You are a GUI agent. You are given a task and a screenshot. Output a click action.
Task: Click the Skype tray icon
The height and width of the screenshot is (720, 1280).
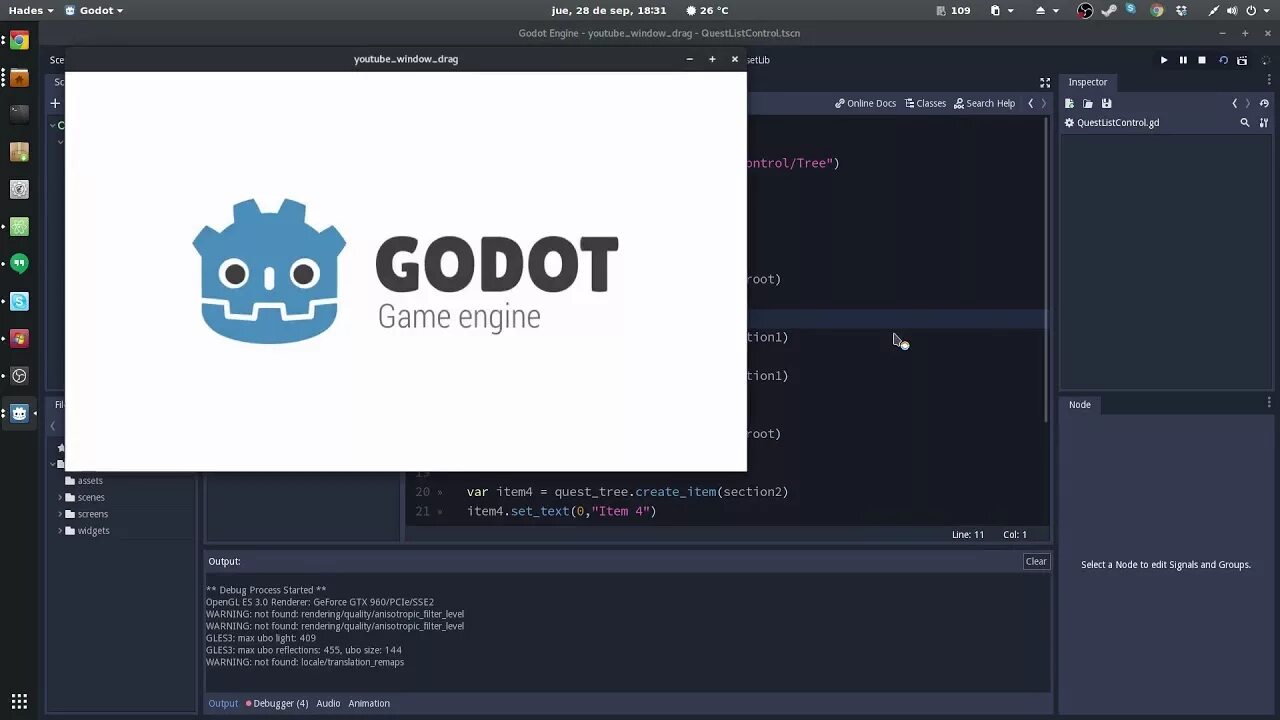tap(1131, 9)
